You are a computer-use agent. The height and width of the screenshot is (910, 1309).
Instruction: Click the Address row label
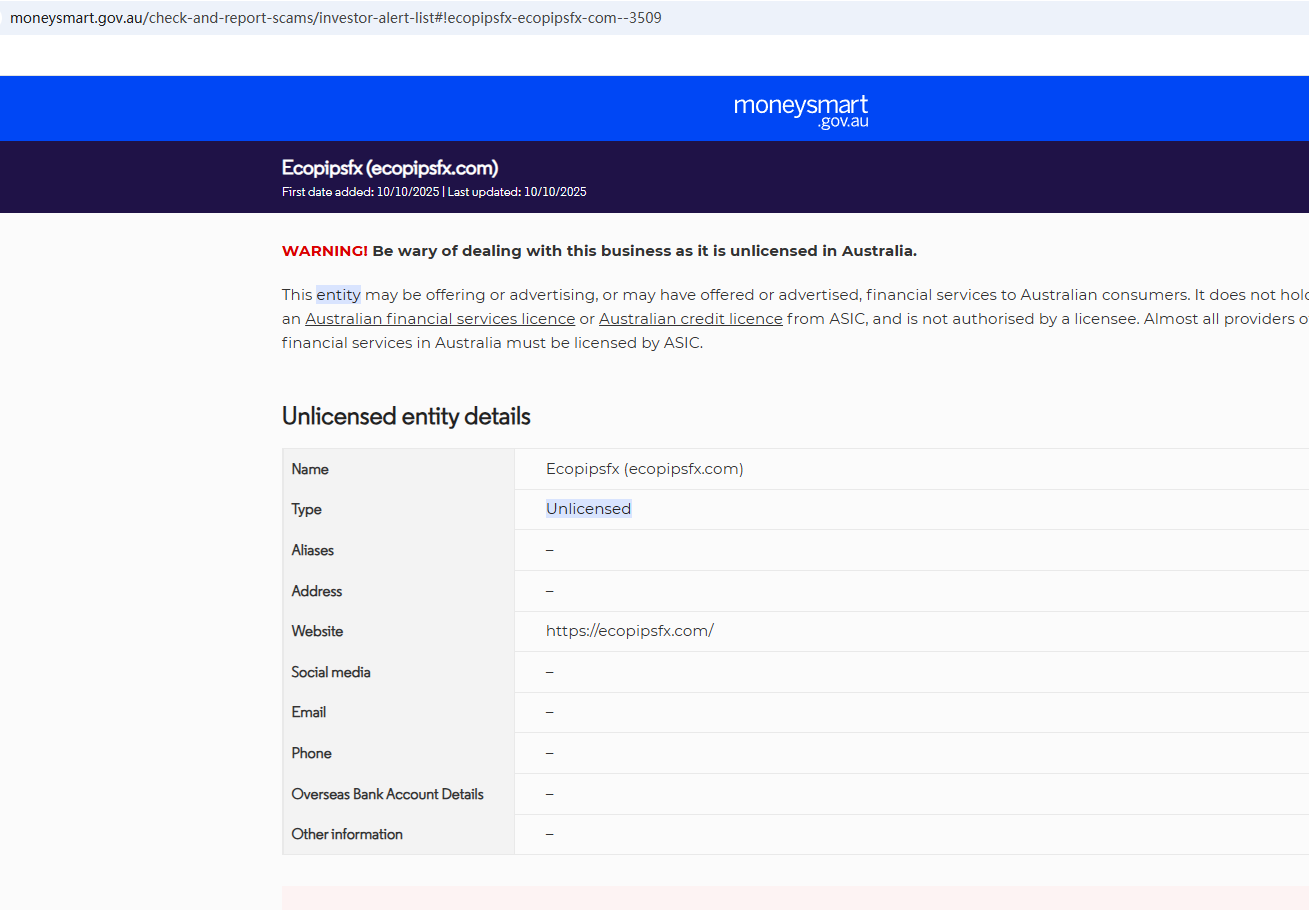pyautogui.click(x=317, y=591)
